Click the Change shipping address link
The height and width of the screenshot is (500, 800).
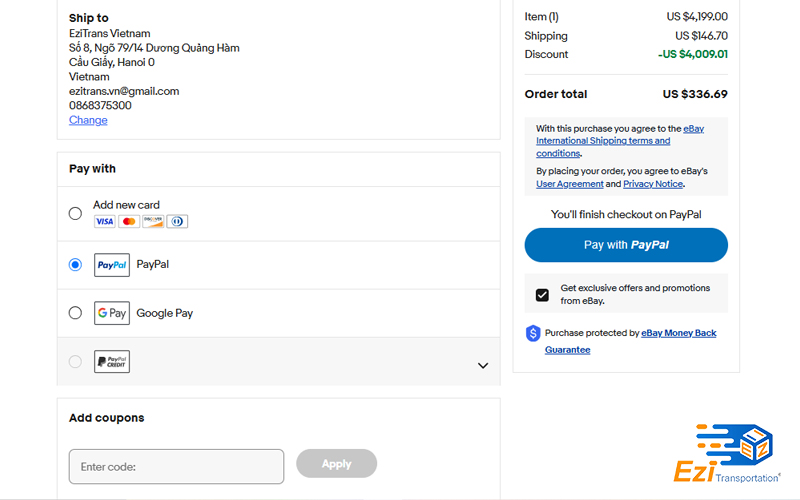88,120
